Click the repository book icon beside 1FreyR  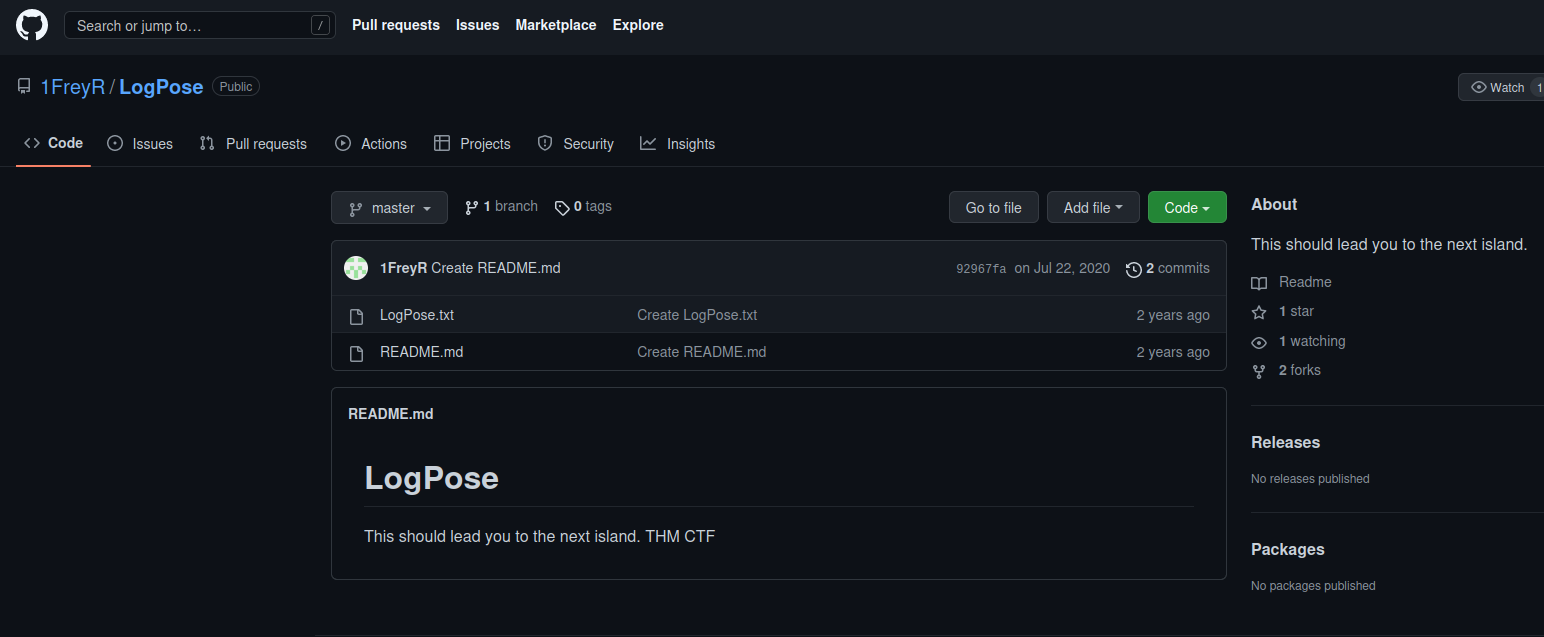click(x=24, y=87)
